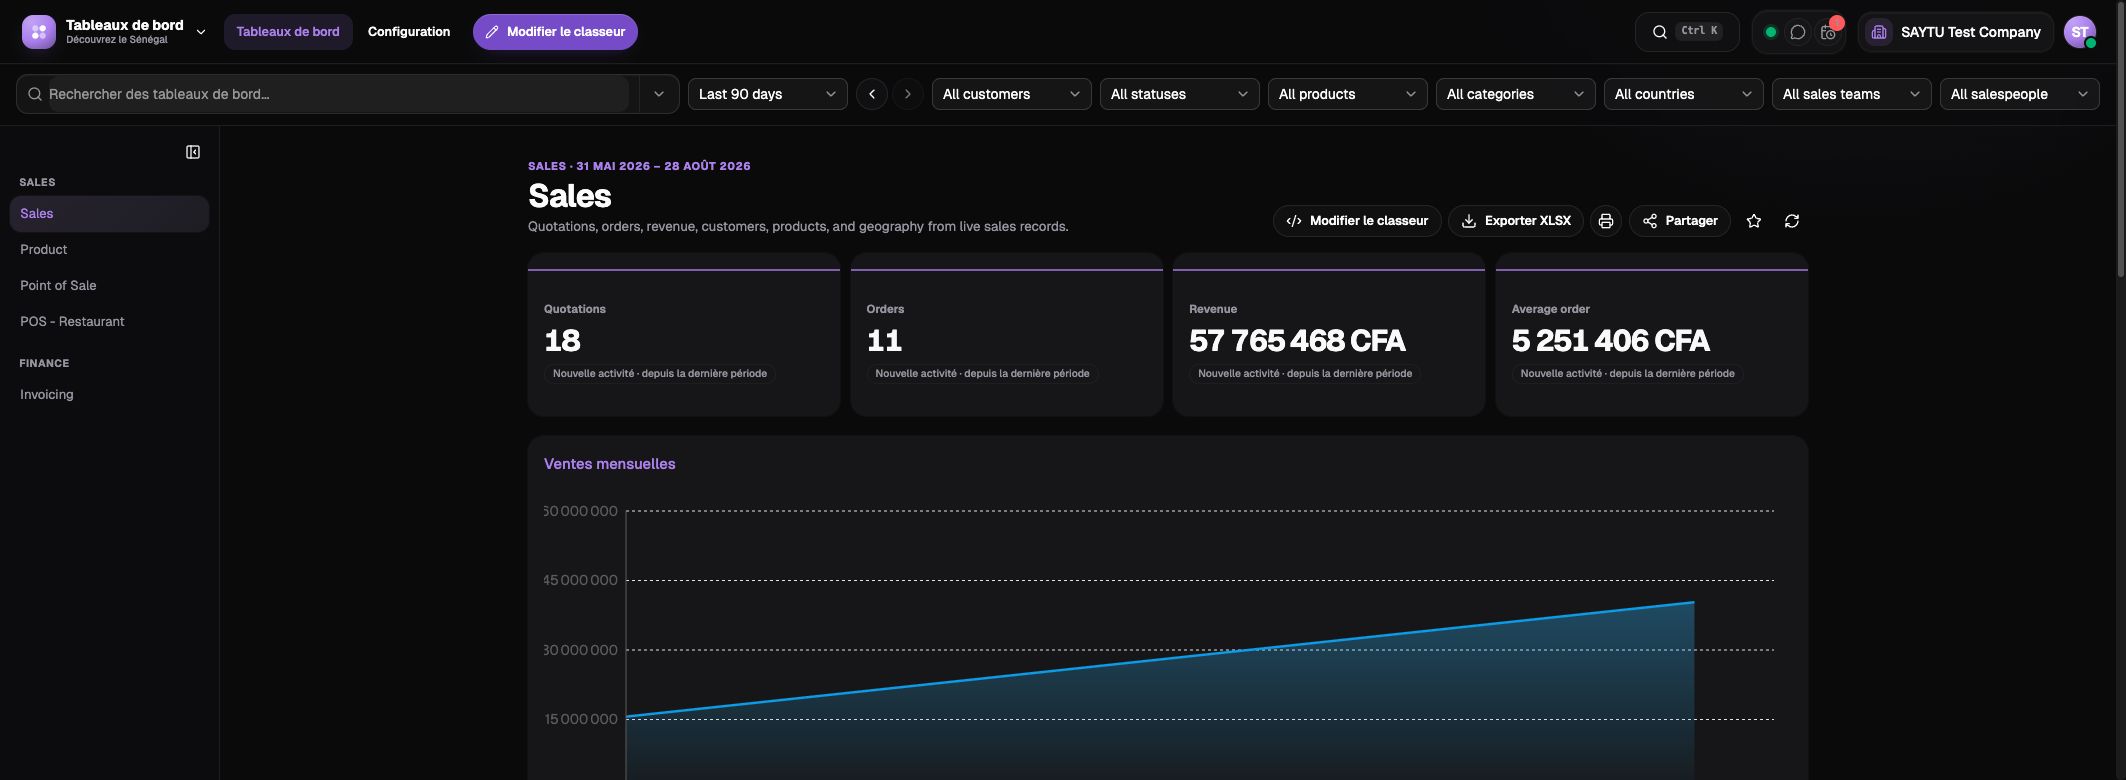Open the Point of Sale dashboard
The height and width of the screenshot is (780, 2126).
(58, 286)
